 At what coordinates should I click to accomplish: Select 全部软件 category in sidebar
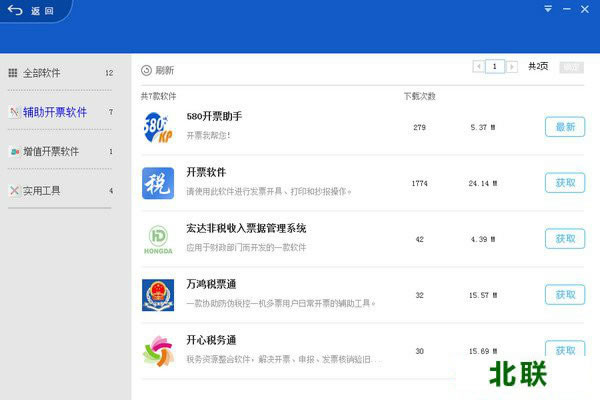[42, 73]
